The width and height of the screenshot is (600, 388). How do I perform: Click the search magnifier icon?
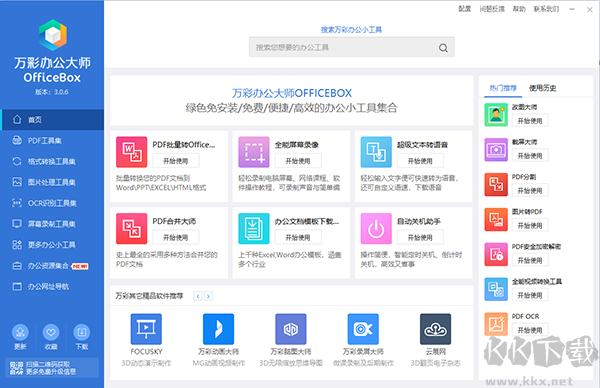[443, 48]
